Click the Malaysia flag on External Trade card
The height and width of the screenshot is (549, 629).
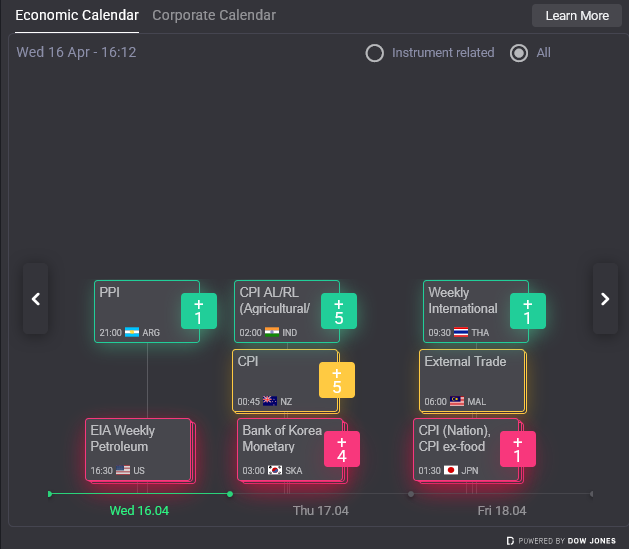[457, 401]
